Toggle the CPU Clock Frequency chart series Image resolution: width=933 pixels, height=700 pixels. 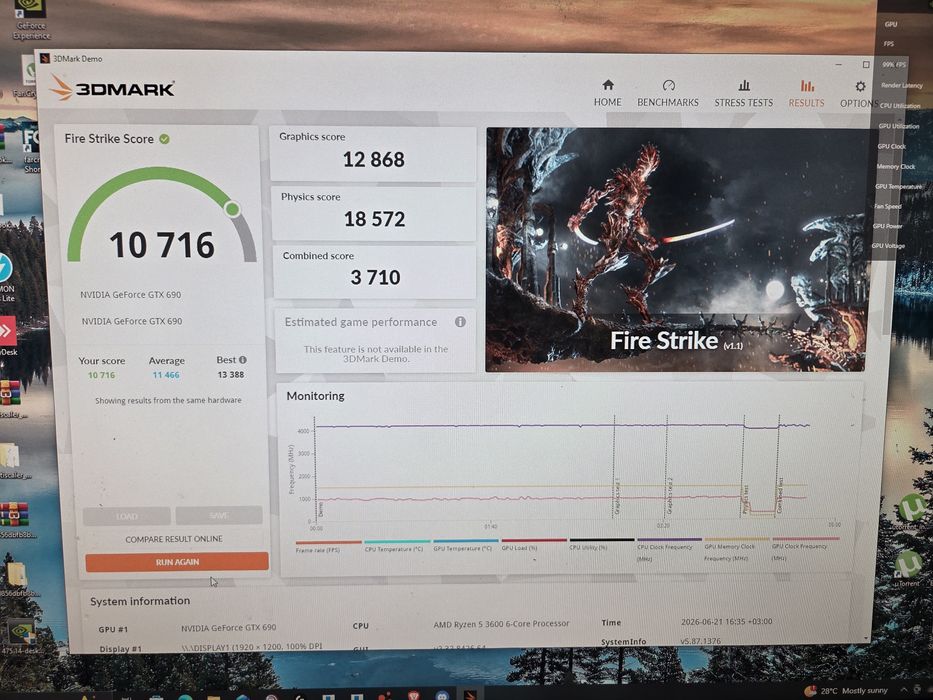[669, 548]
